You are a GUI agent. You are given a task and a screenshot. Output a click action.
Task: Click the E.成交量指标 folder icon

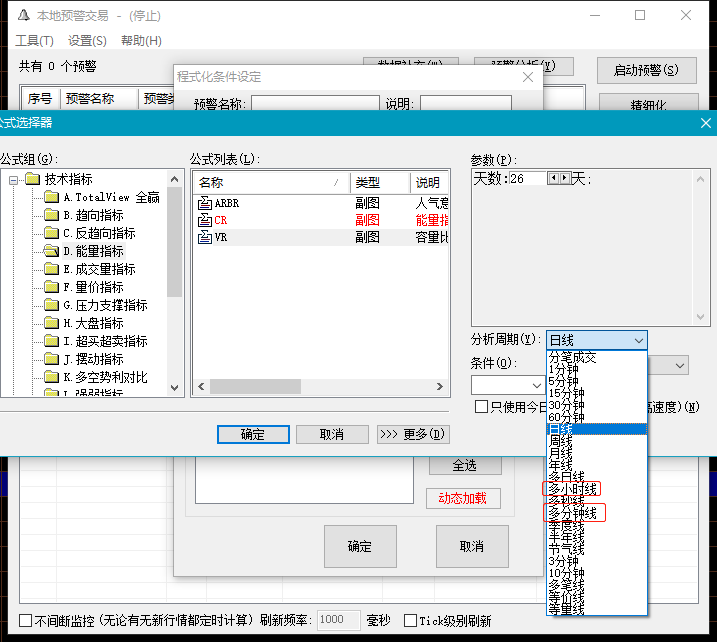(x=52, y=269)
